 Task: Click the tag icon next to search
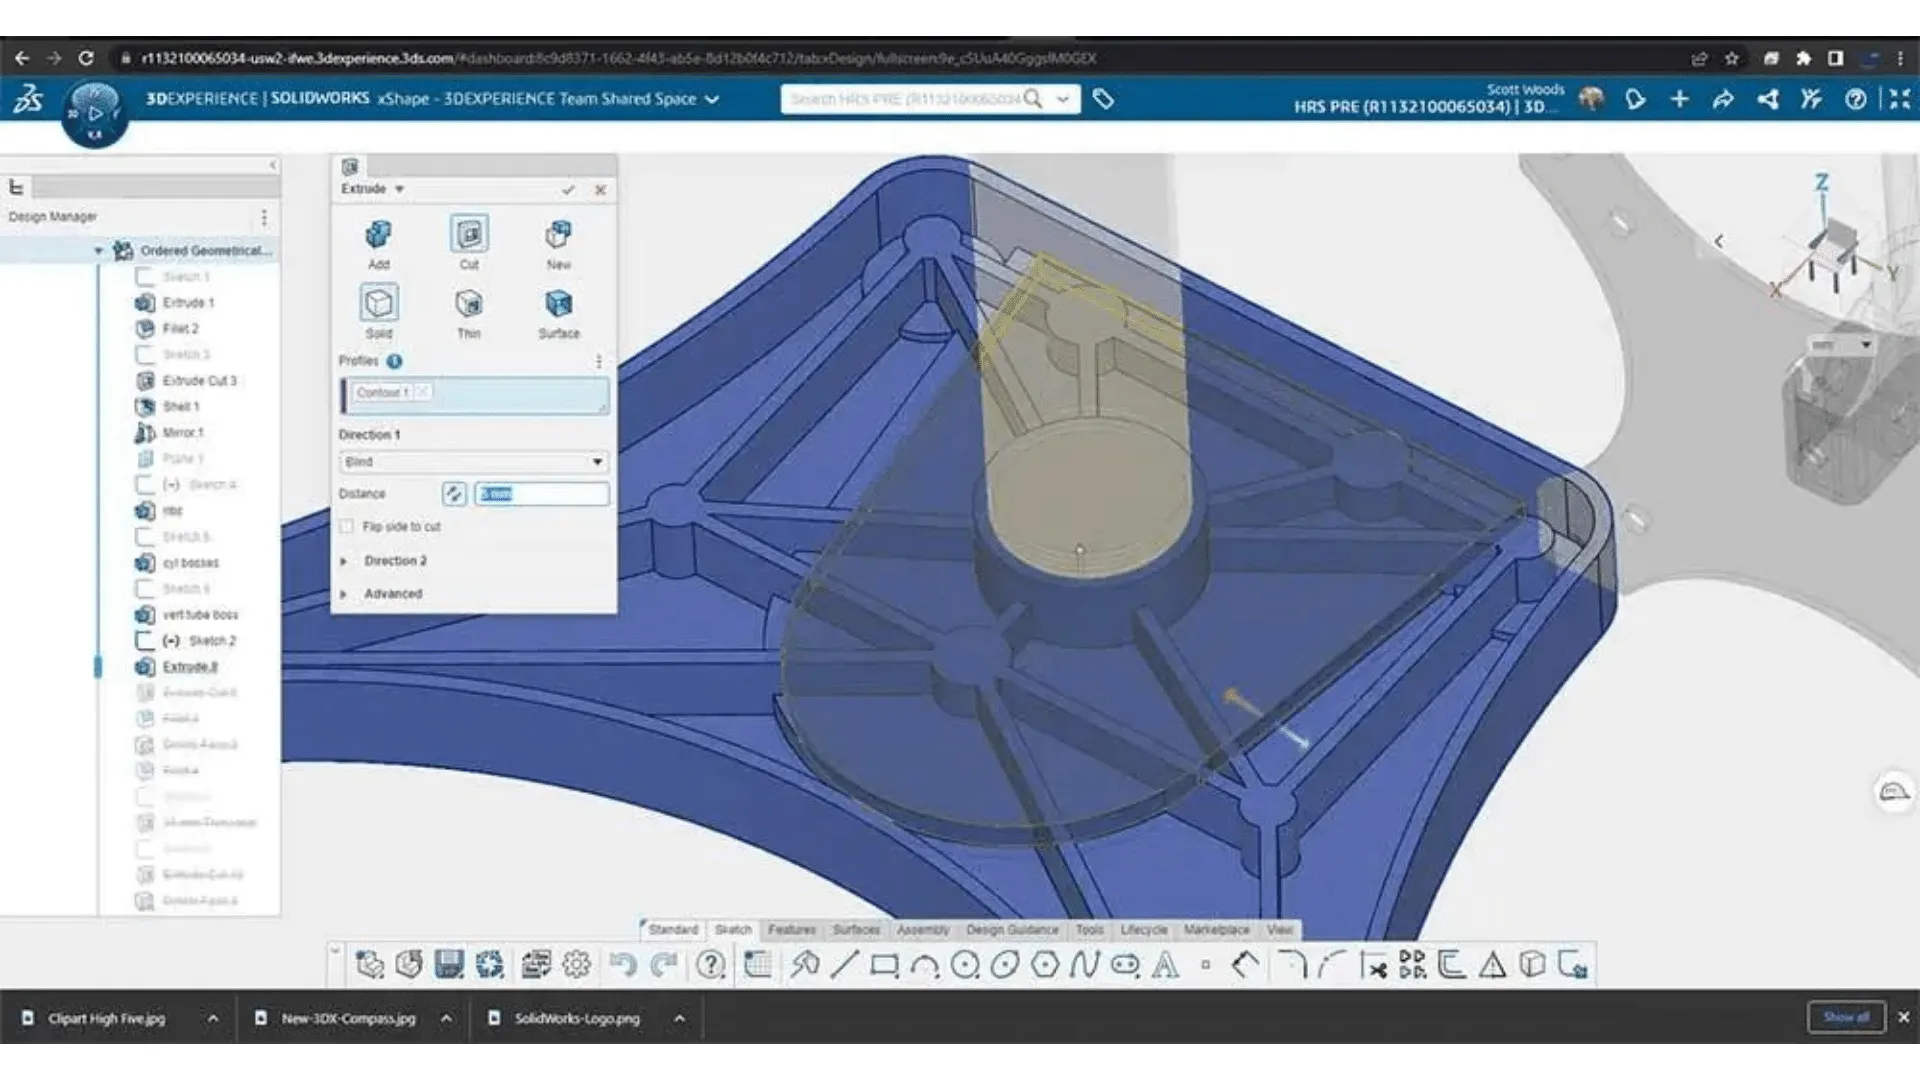(1103, 99)
